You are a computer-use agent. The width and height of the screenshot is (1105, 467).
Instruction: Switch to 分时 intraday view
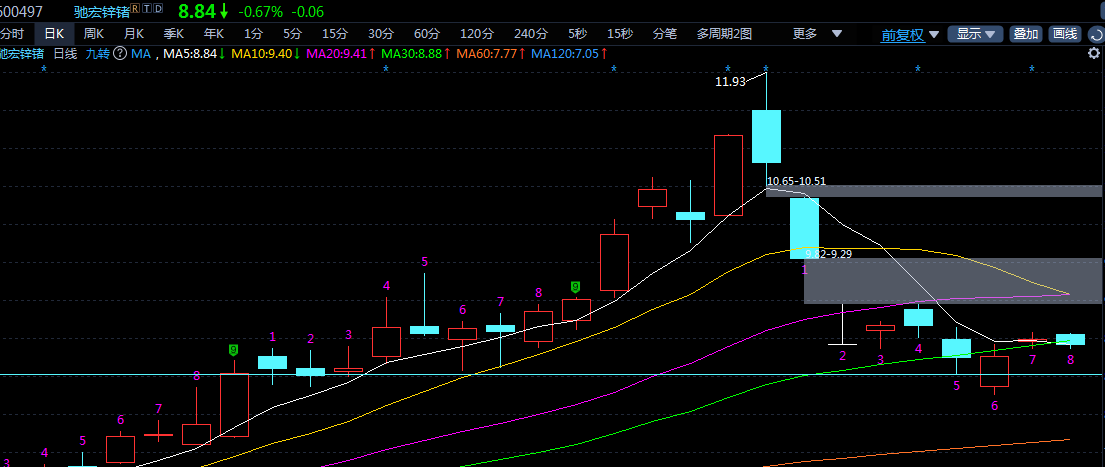(x=12, y=34)
